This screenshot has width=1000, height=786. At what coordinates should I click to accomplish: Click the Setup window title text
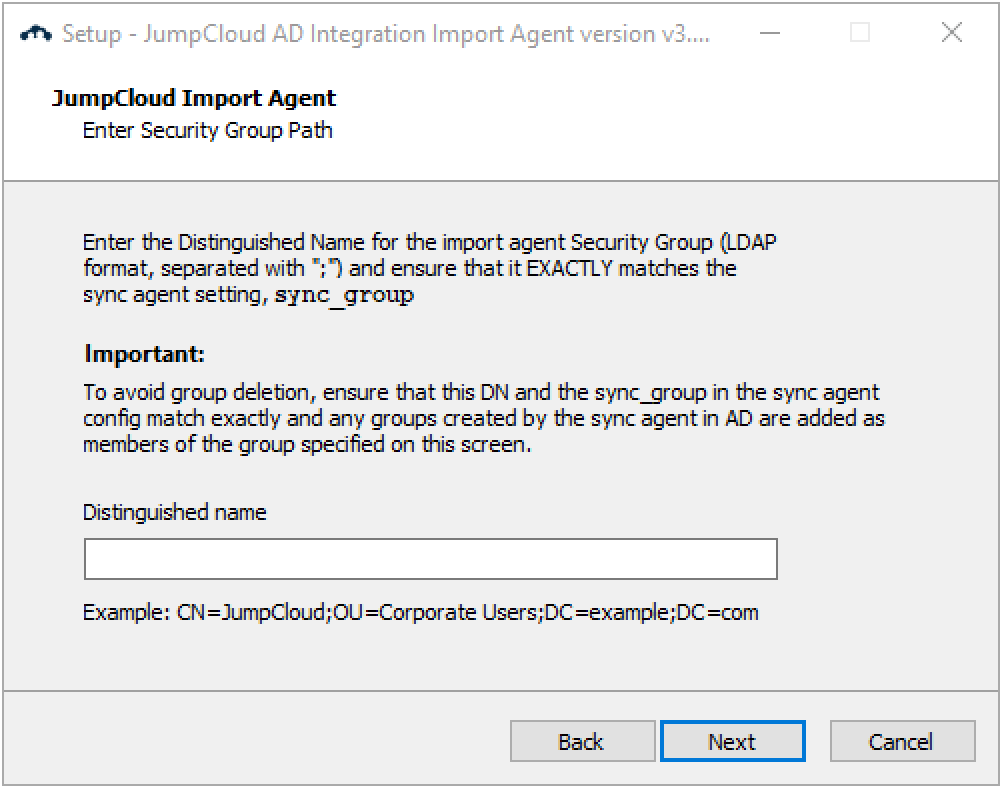tap(385, 33)
